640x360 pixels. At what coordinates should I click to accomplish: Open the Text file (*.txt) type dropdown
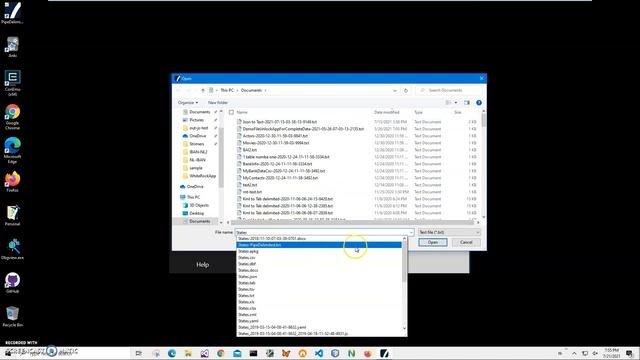449,232
